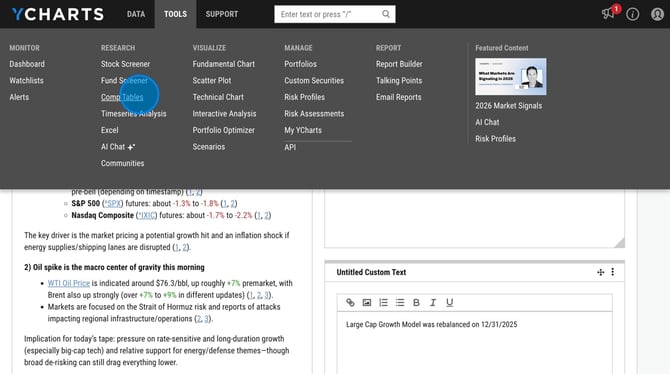The width and height of the screenshot is (670, 374).
Task: Open Stock Screener
Action: coord(125,64)
